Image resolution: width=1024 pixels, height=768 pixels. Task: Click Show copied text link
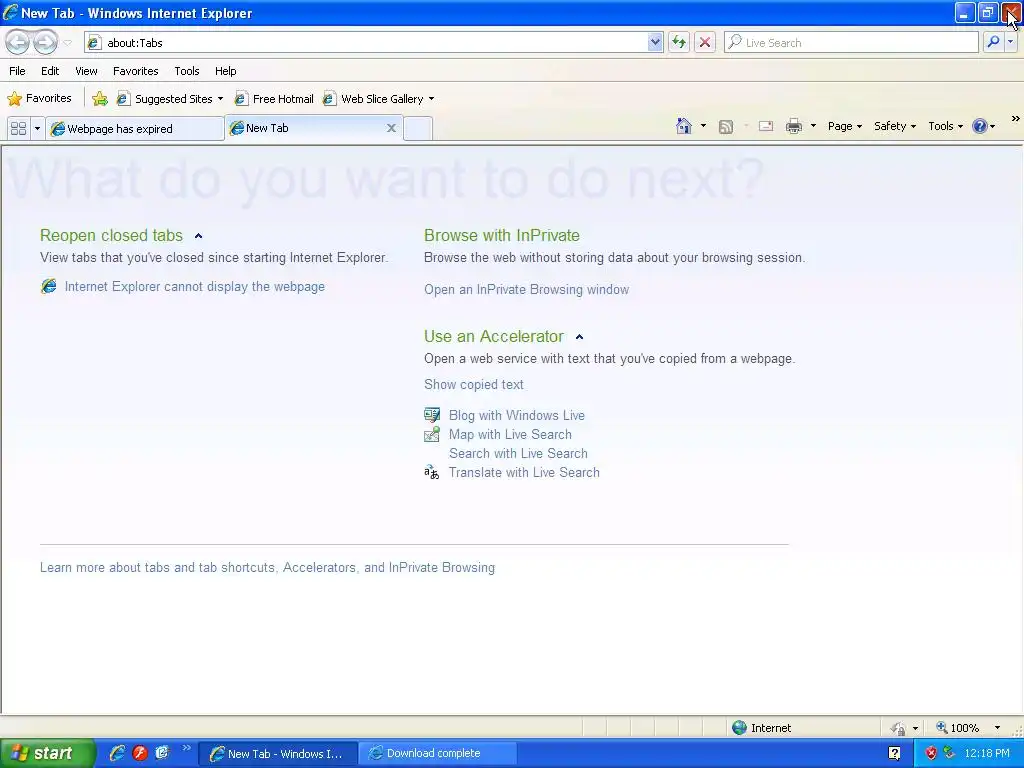pos(473,385)
